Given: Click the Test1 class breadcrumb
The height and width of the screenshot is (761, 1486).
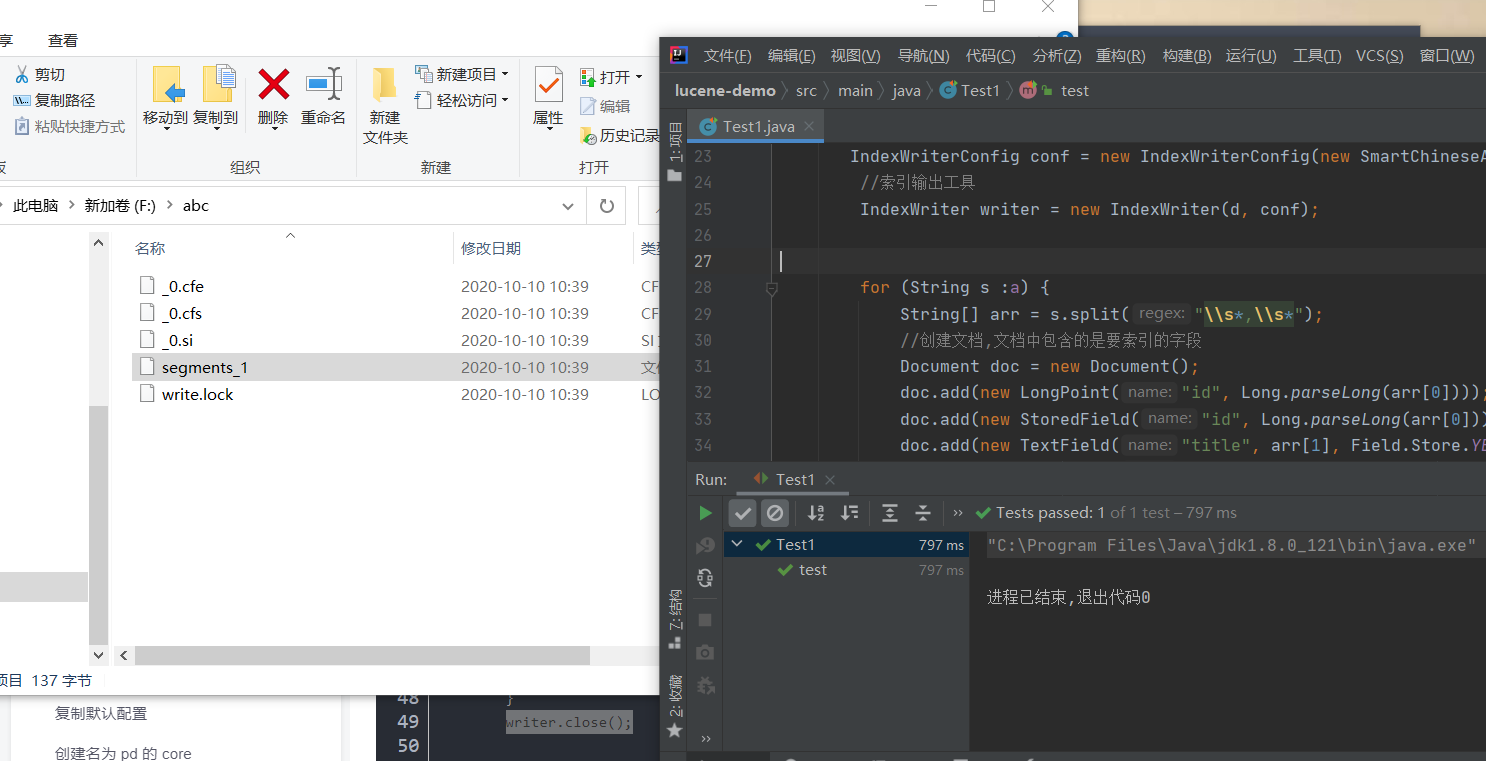Looking at the screenshot, I should [970, 90].
